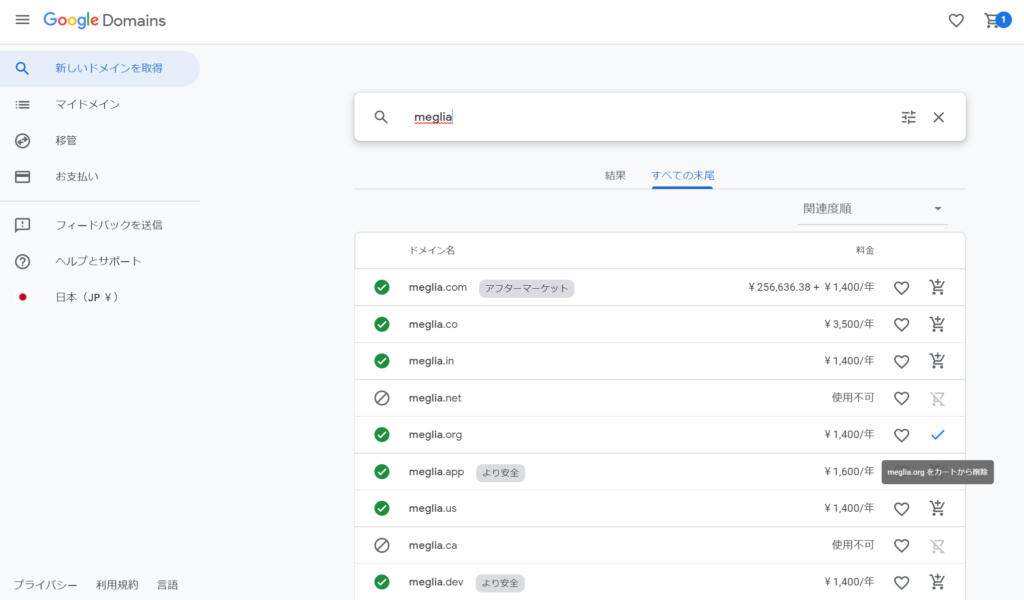This screenshot has width=1024, height=600.
Task: Open the 言語 link
Action: [167, 585]
